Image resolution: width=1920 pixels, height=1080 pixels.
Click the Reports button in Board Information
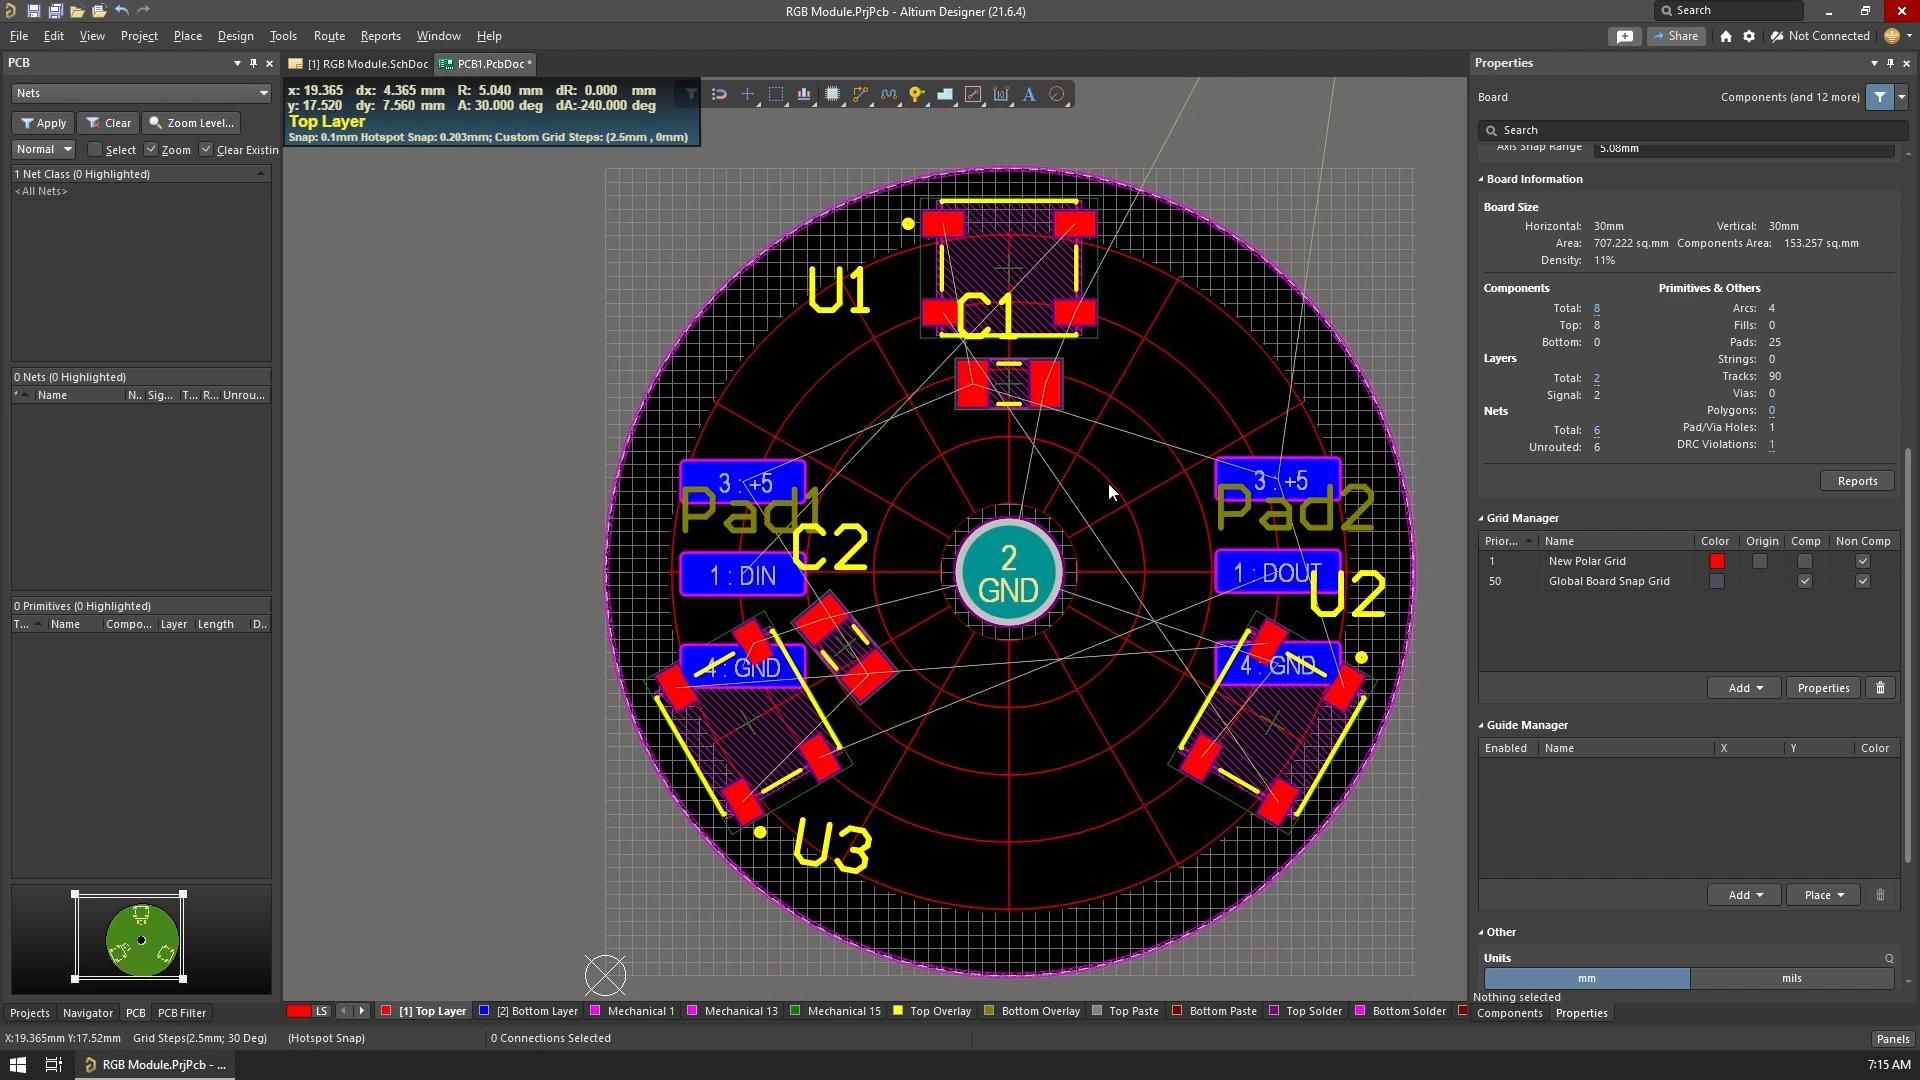click(x=1856, y=481)
